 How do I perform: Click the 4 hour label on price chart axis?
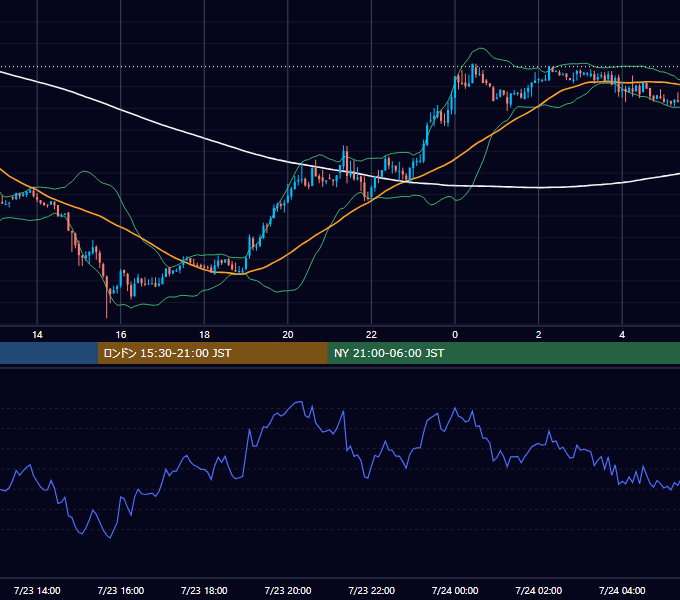coord(622,335)
